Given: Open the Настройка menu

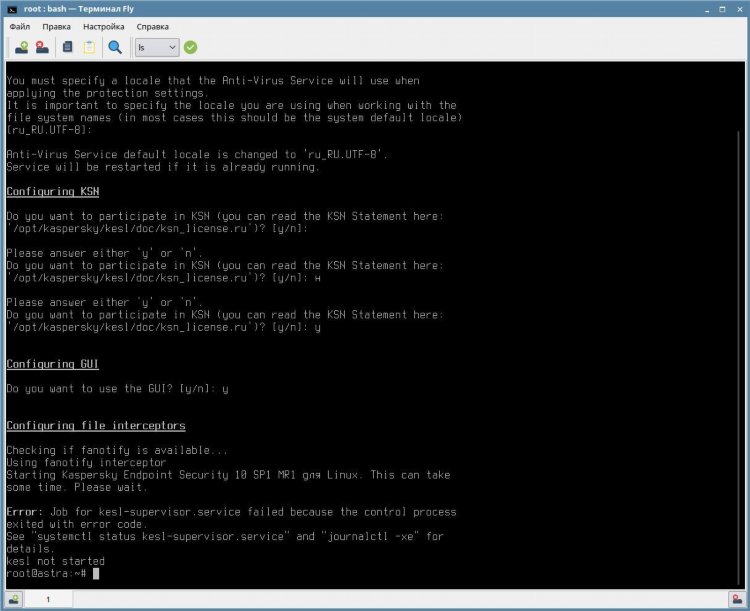Looking at the screenshot, I should (x=103, y=27).
